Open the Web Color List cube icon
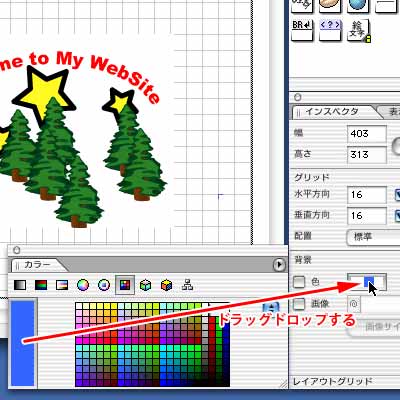The width and height of the screenshot is (400, 400). 146,285
